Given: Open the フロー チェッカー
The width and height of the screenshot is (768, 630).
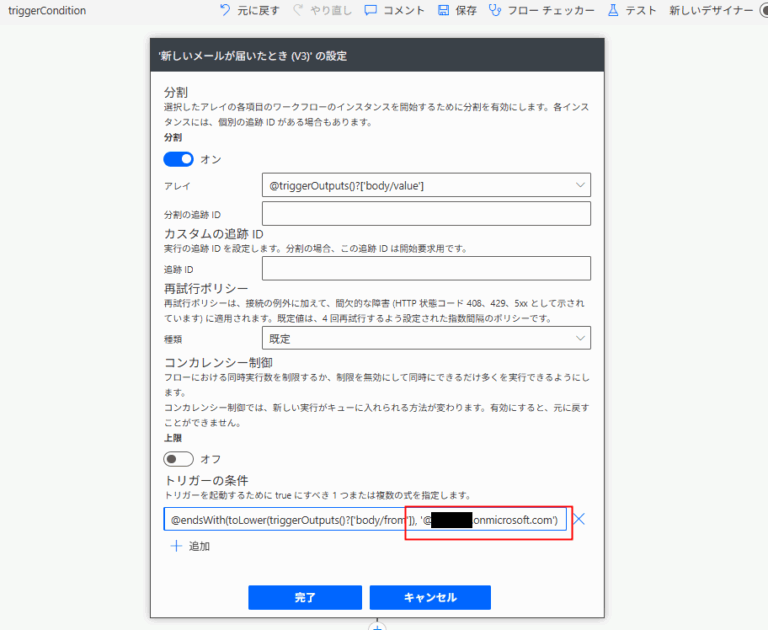Looking at the screenshot, I should [496, 10].
